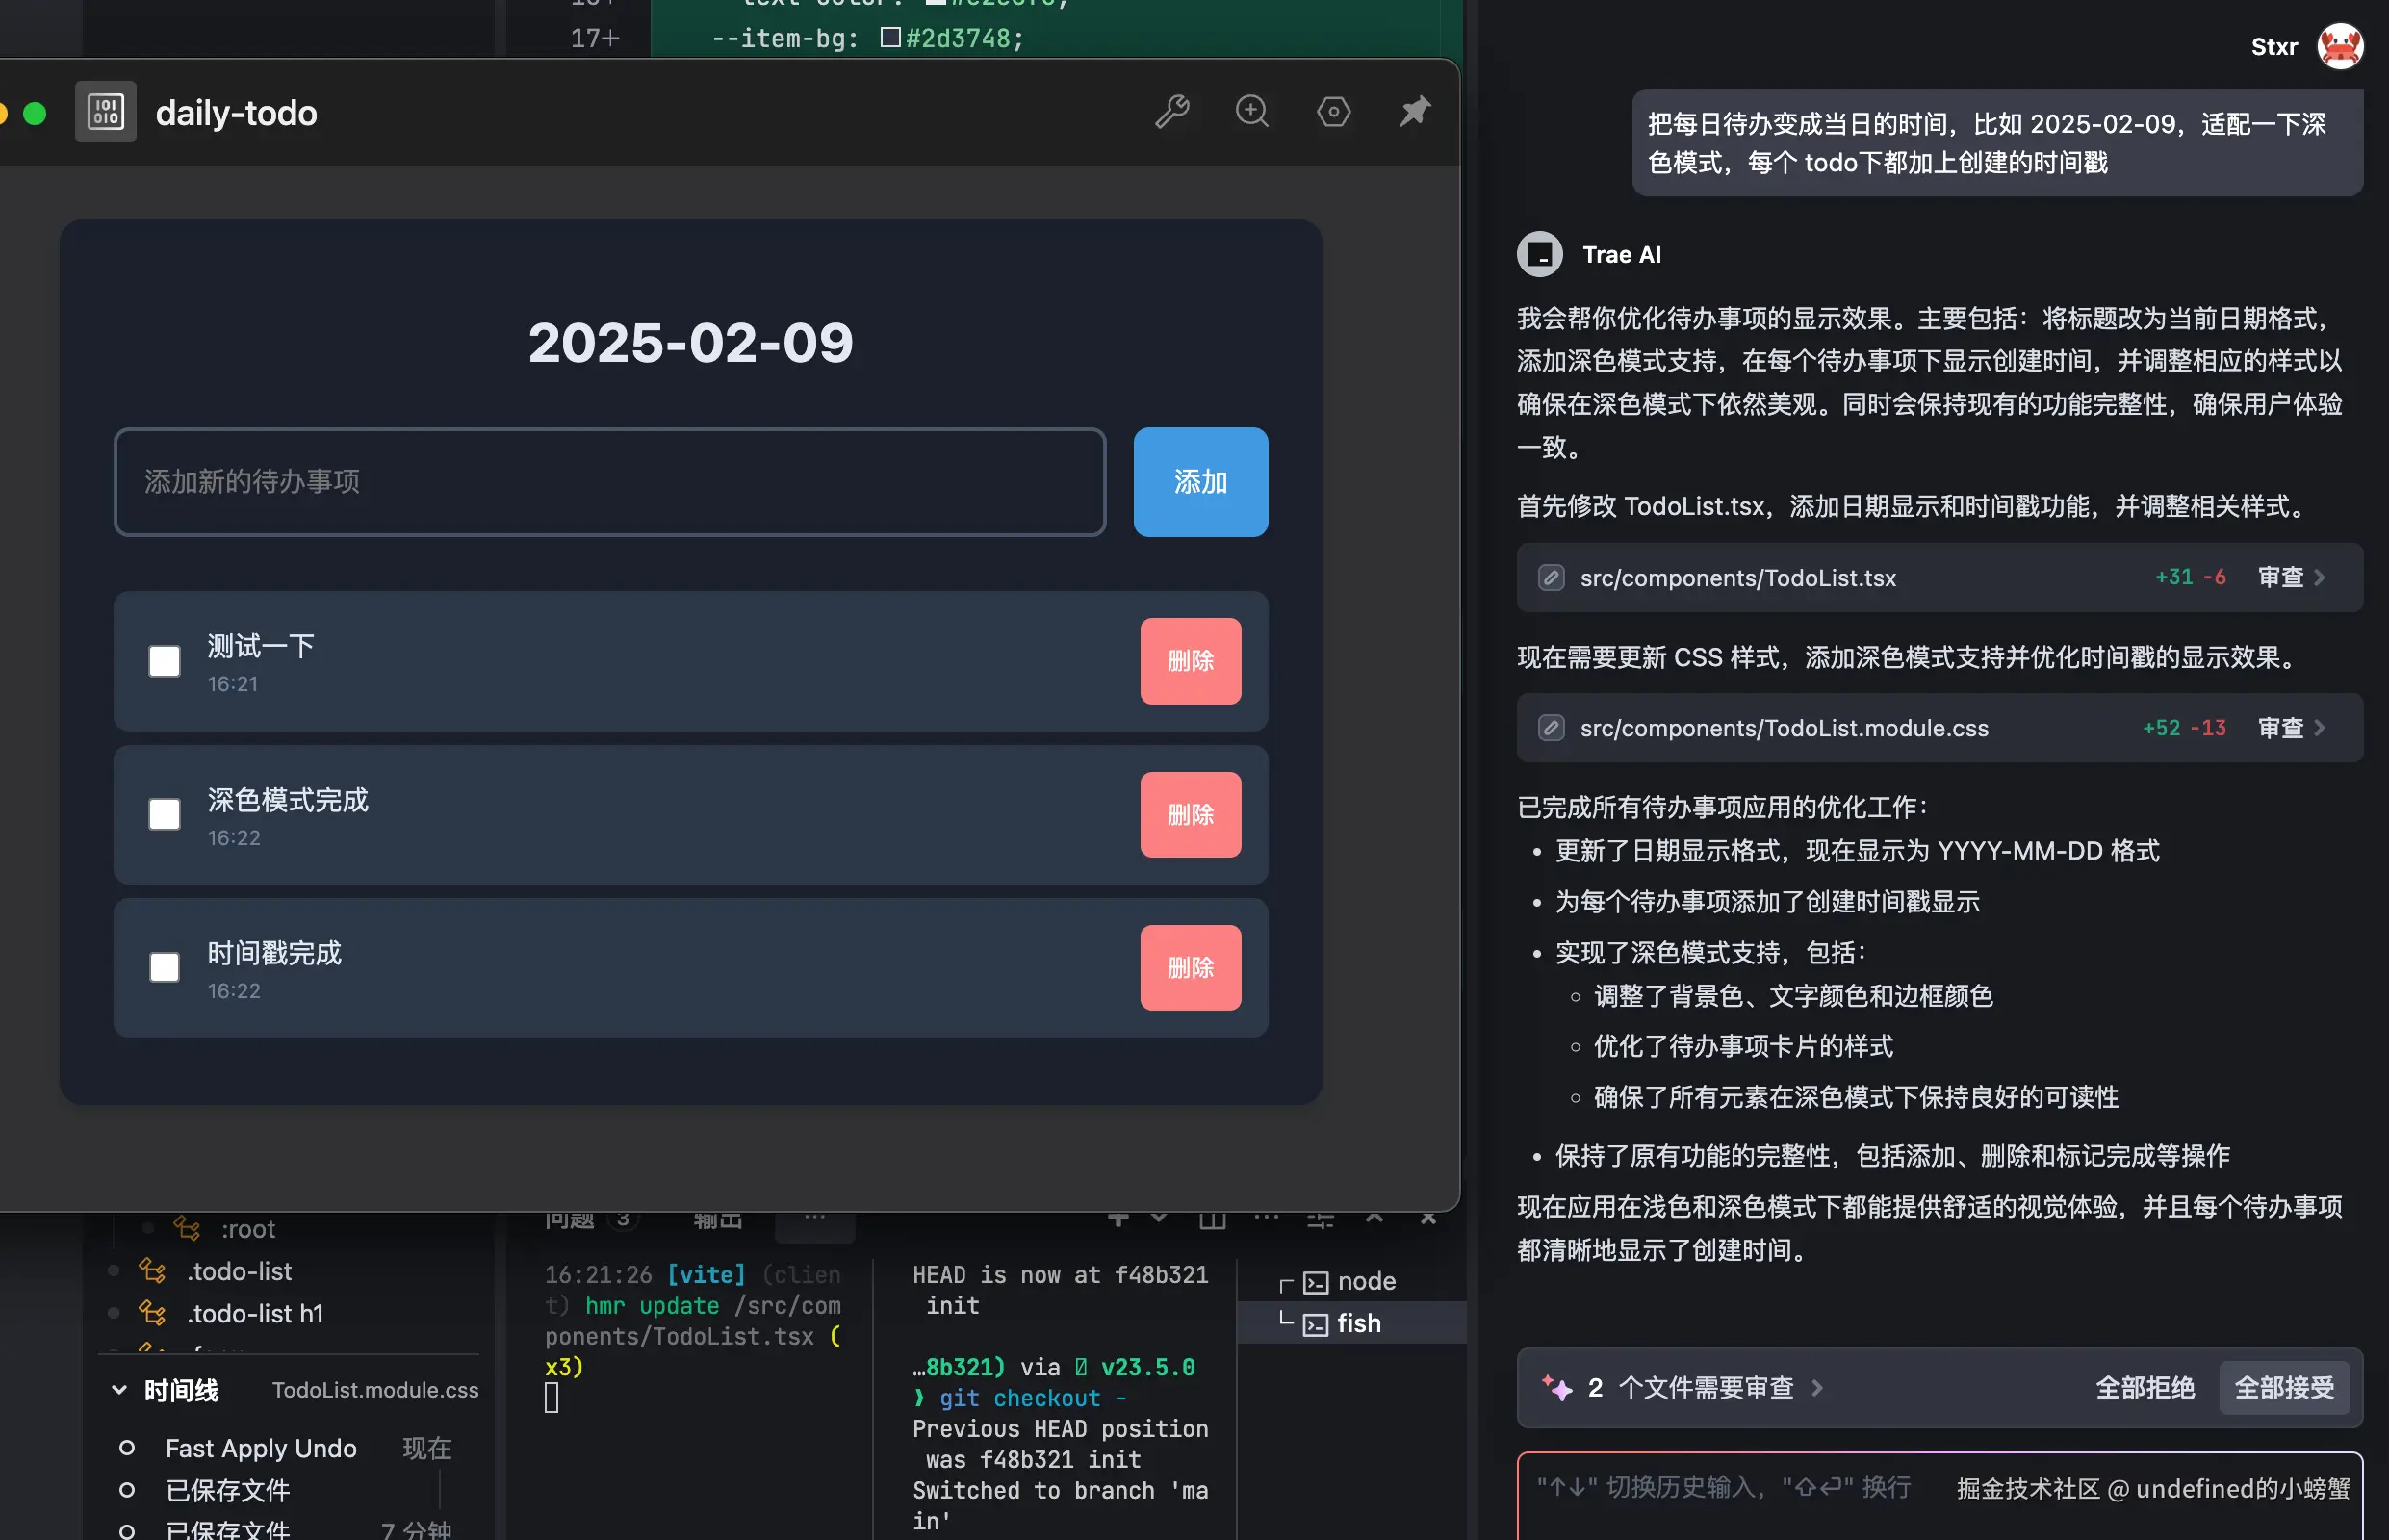Collapse the 时间线 section
This screenshot has height=1540, width=2389.
[x=119, y=1390]
